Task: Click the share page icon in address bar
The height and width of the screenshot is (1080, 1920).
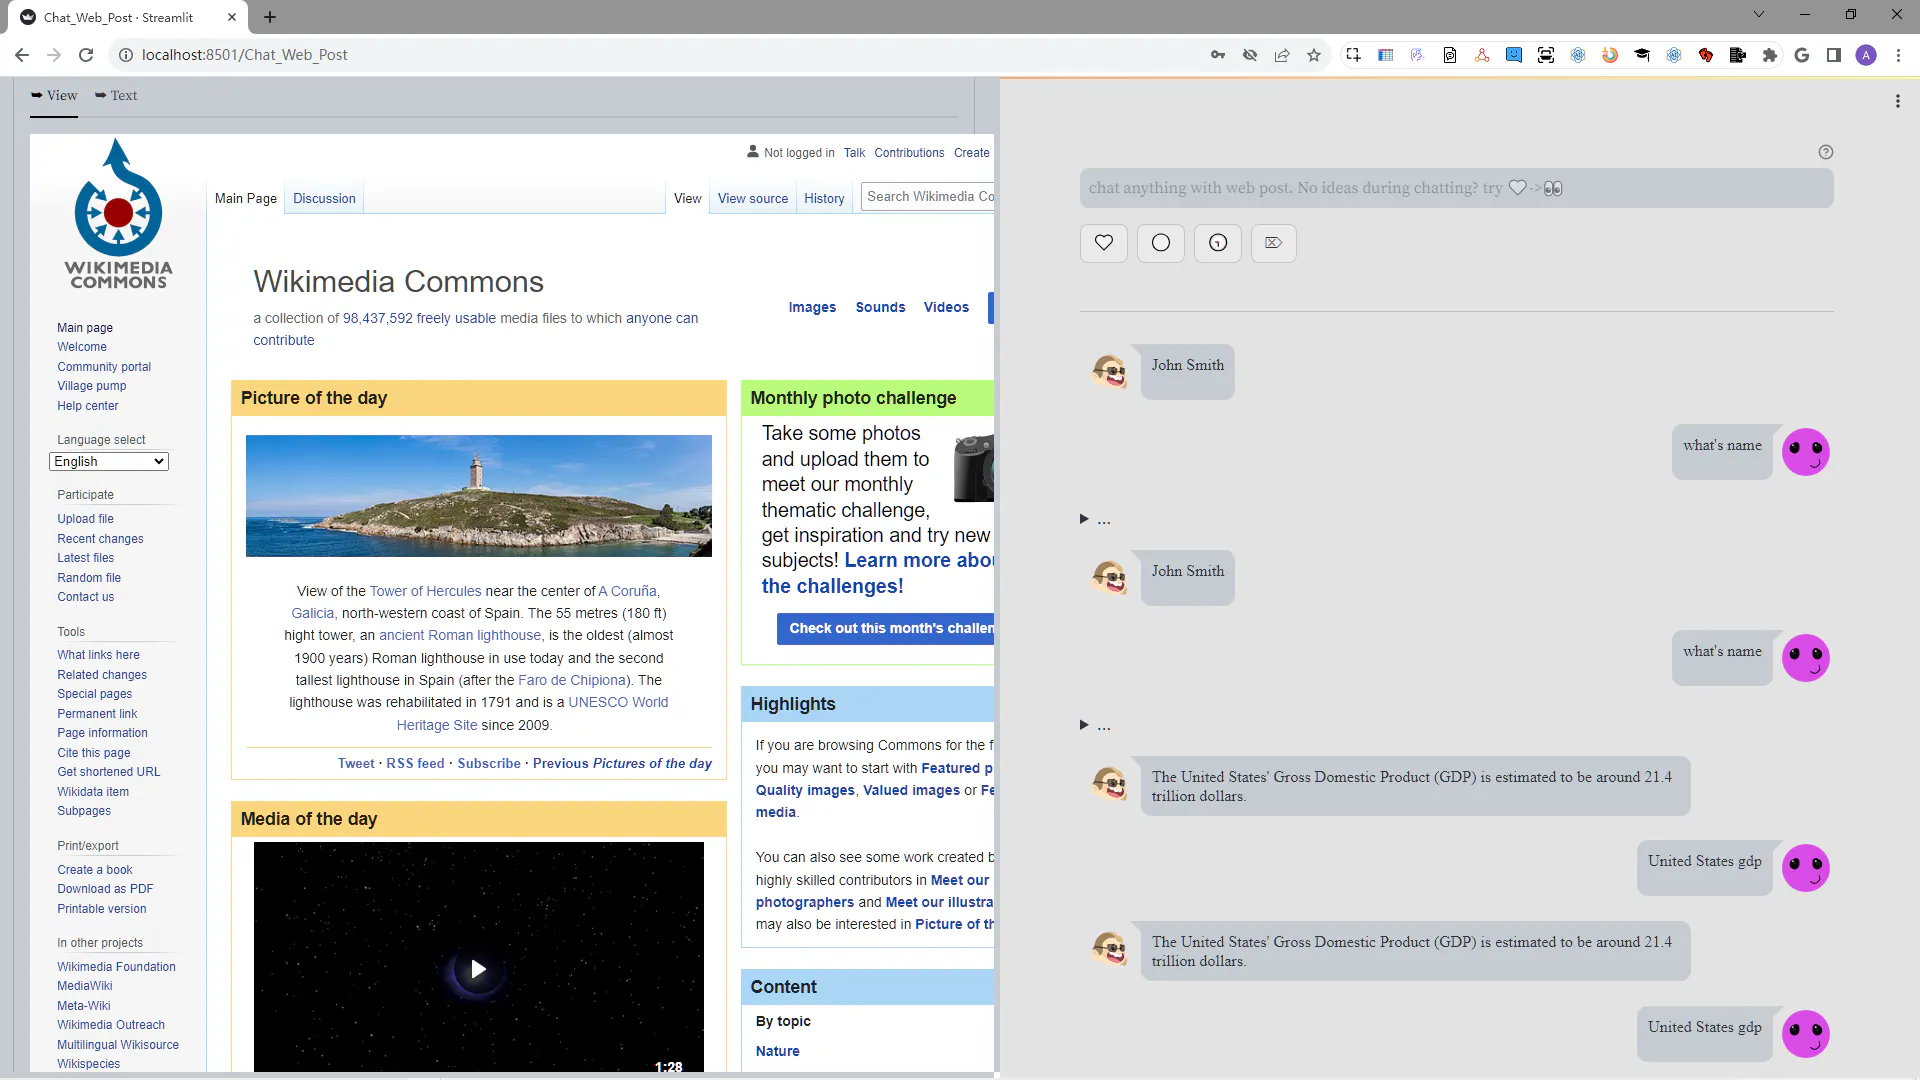Action: coord(1282,55)
